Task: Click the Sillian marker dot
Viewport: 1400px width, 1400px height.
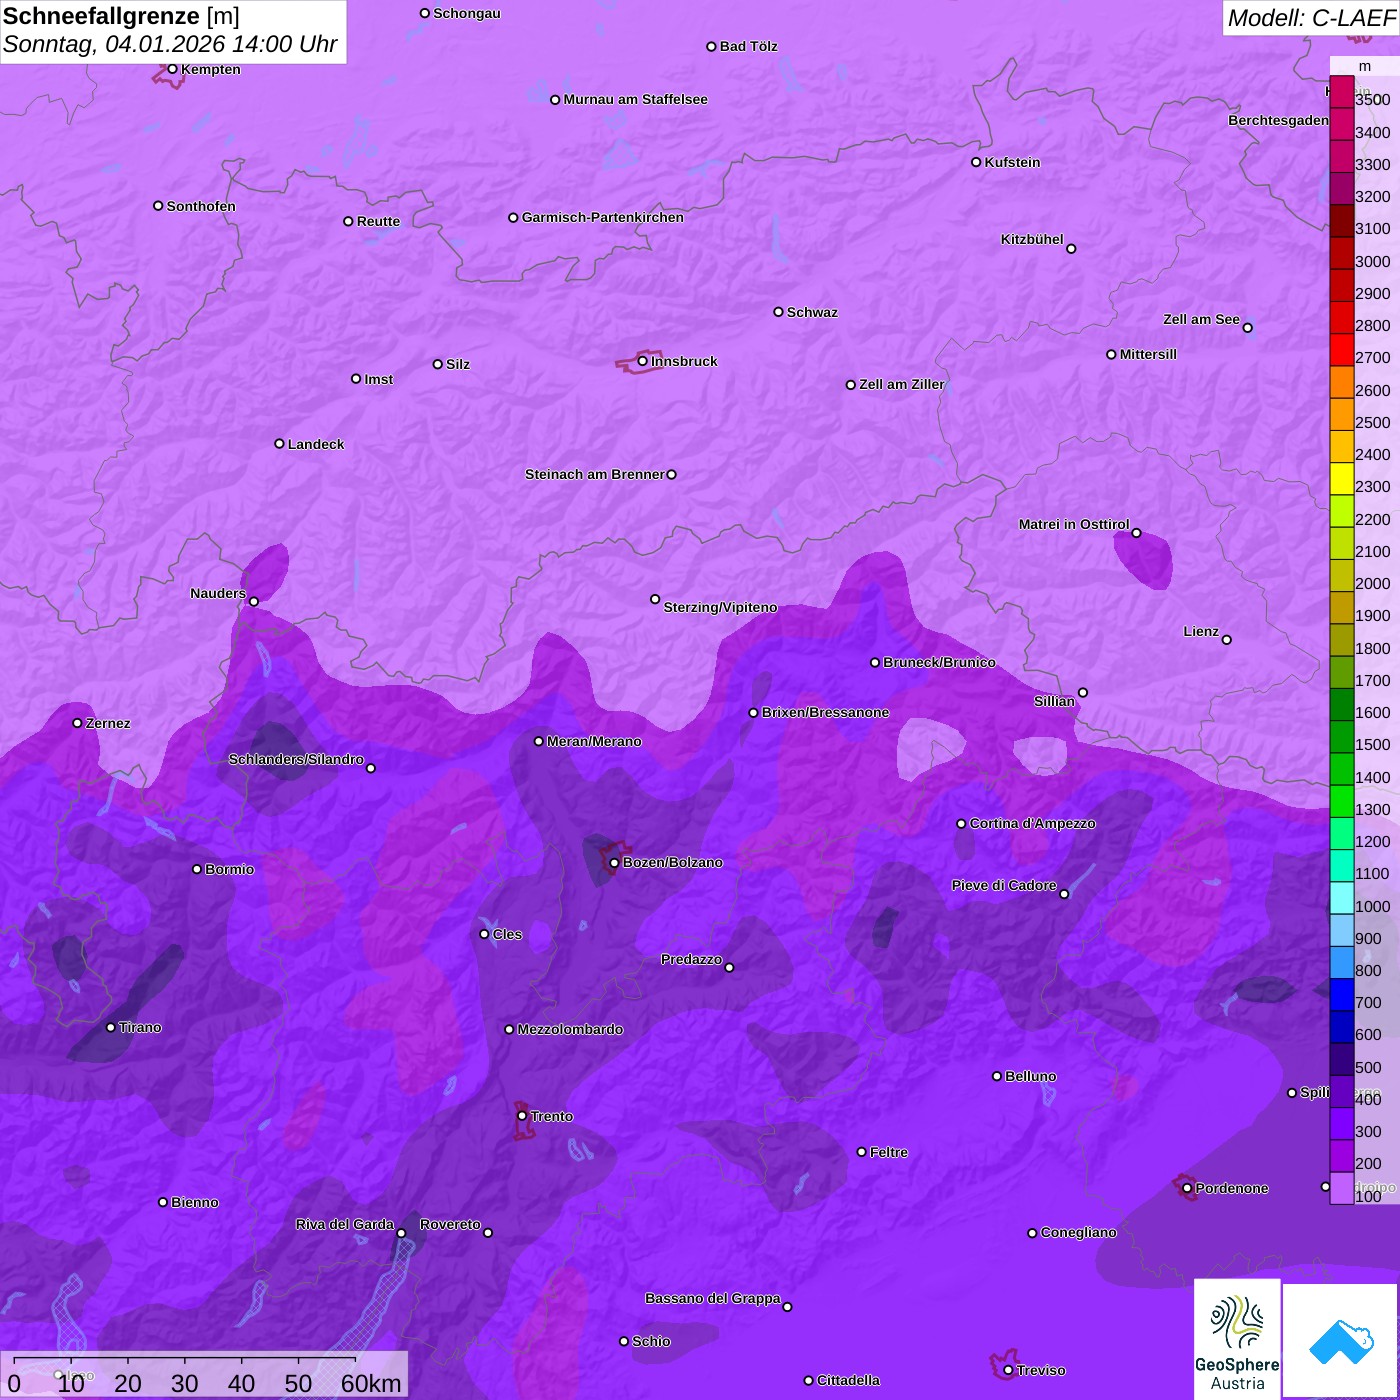Action: [x=1083, y=692]
